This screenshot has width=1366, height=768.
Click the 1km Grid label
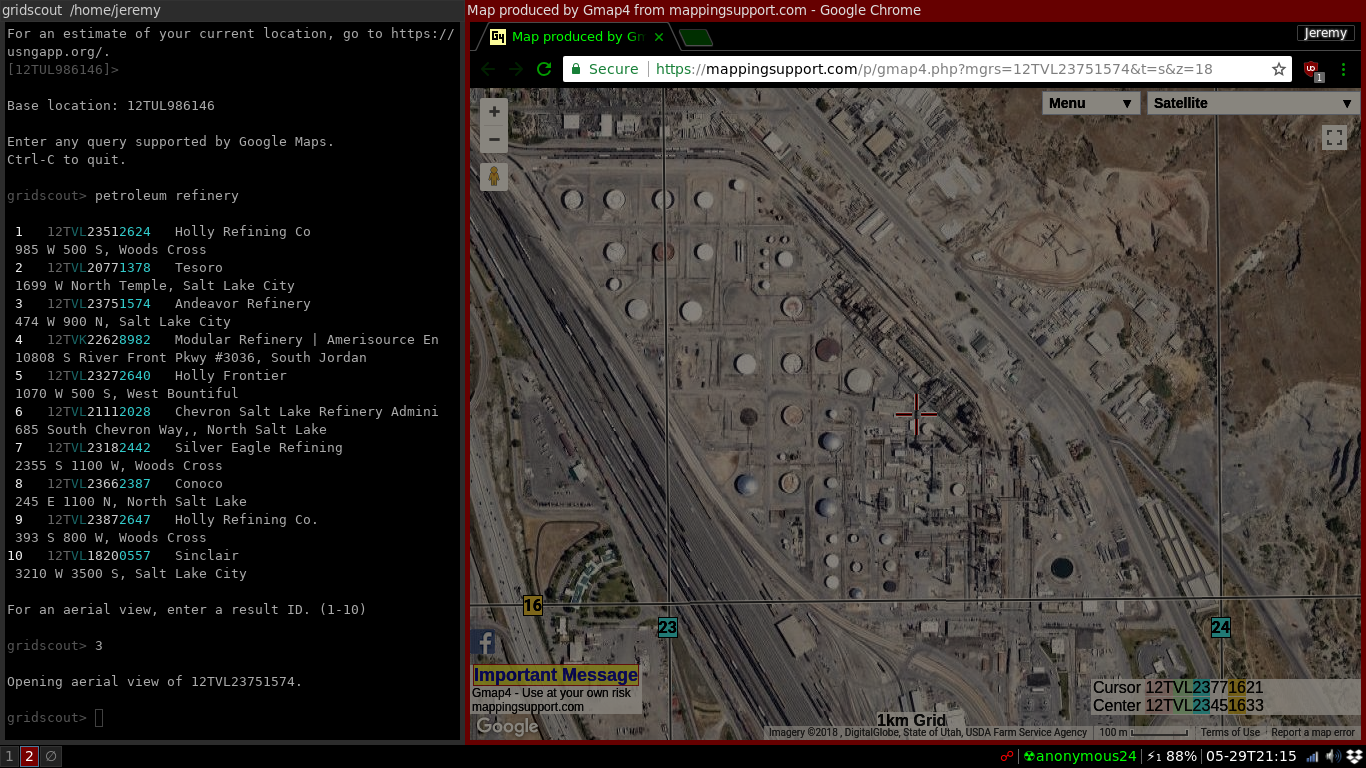pyautogui.click(x=911, y=720)
